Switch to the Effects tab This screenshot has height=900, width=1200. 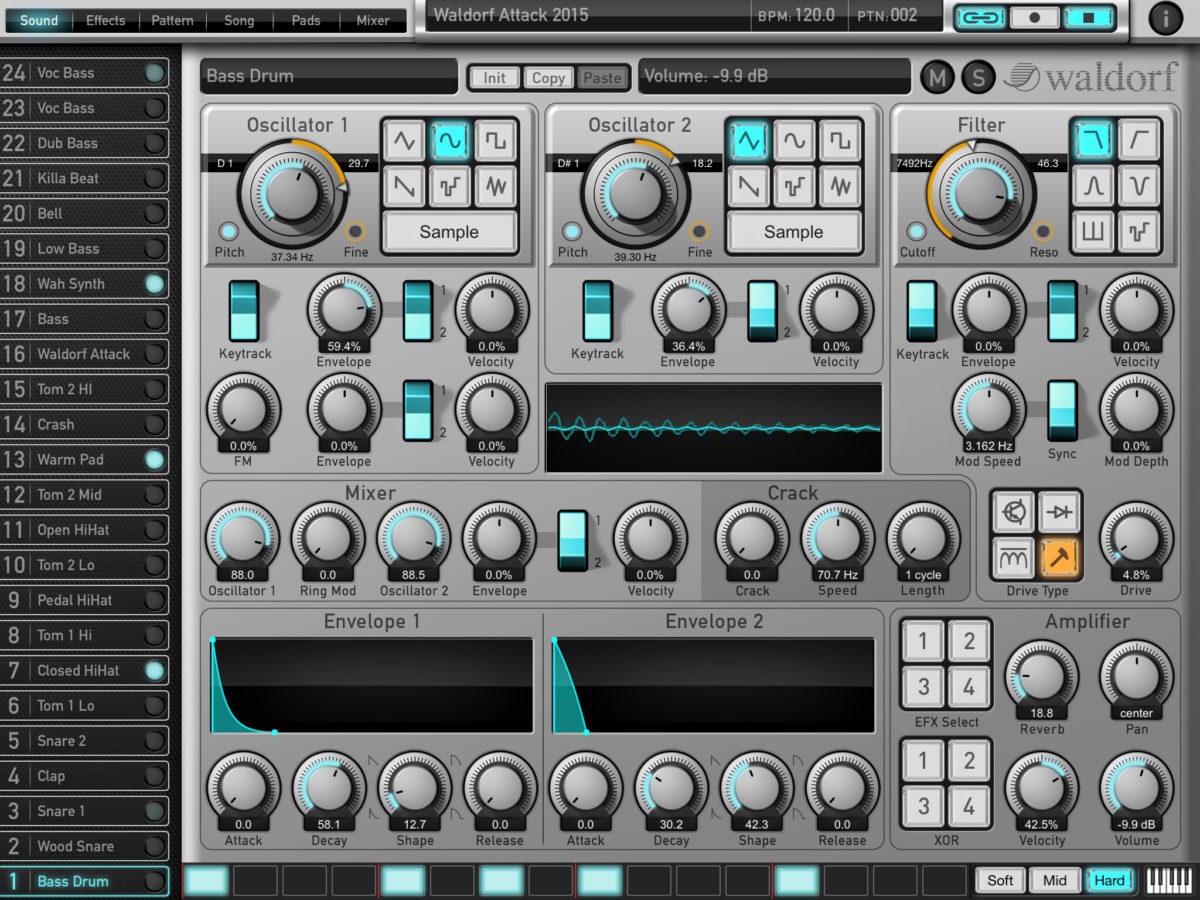click(x=105, y=20)
